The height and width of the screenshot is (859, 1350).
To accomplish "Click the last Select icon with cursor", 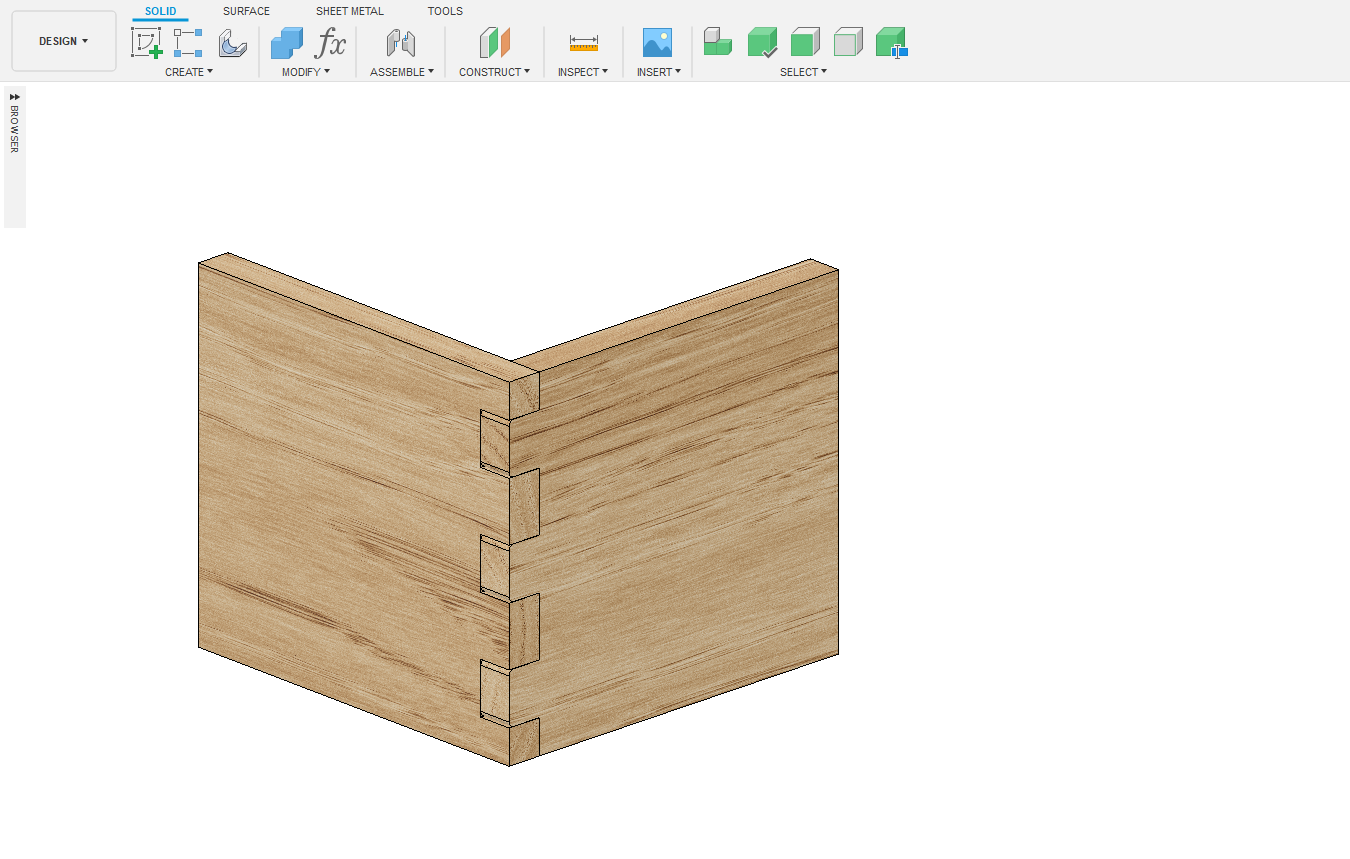I will pos(890,43).
